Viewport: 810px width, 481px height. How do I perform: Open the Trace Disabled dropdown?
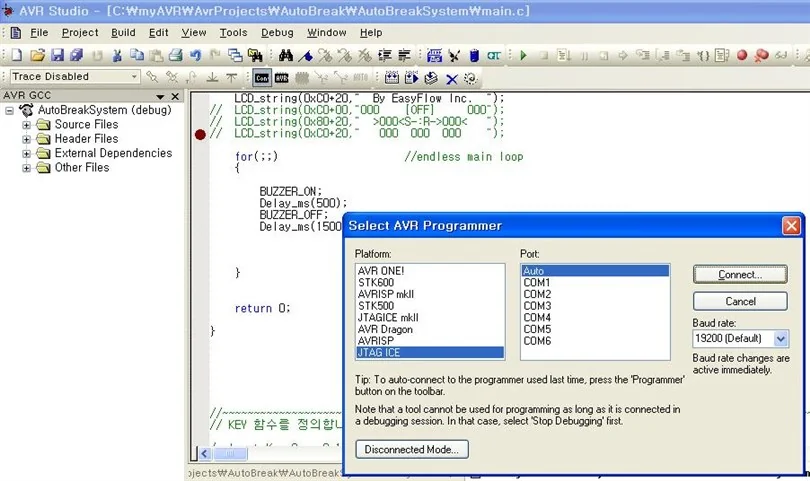point(134,76)
